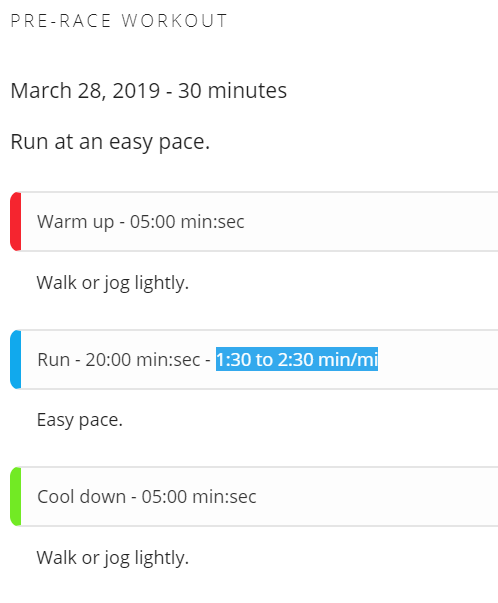
Task: Click the 'Easy pace.' note under Run
Action: tap(80, 420)
